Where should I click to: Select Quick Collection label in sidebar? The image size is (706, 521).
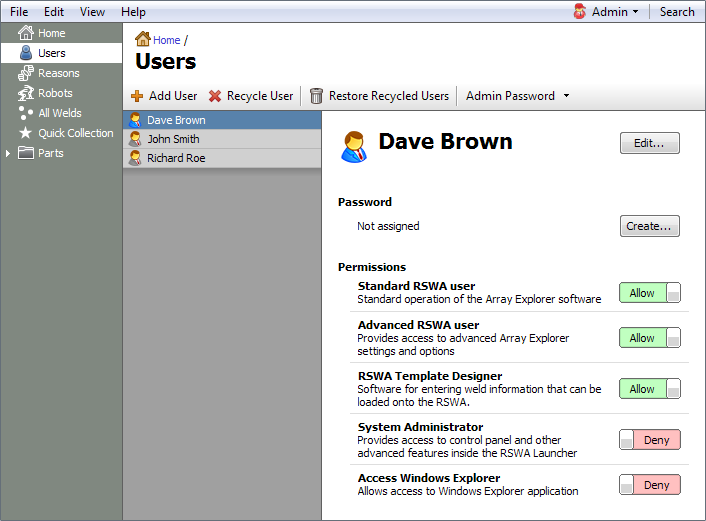coord(76,133)
